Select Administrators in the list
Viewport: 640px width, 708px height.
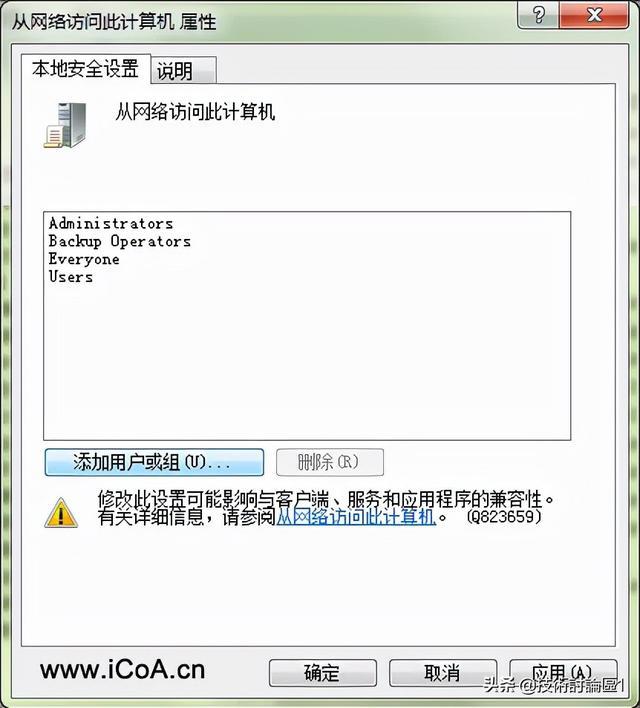click(x=111, y=224)
